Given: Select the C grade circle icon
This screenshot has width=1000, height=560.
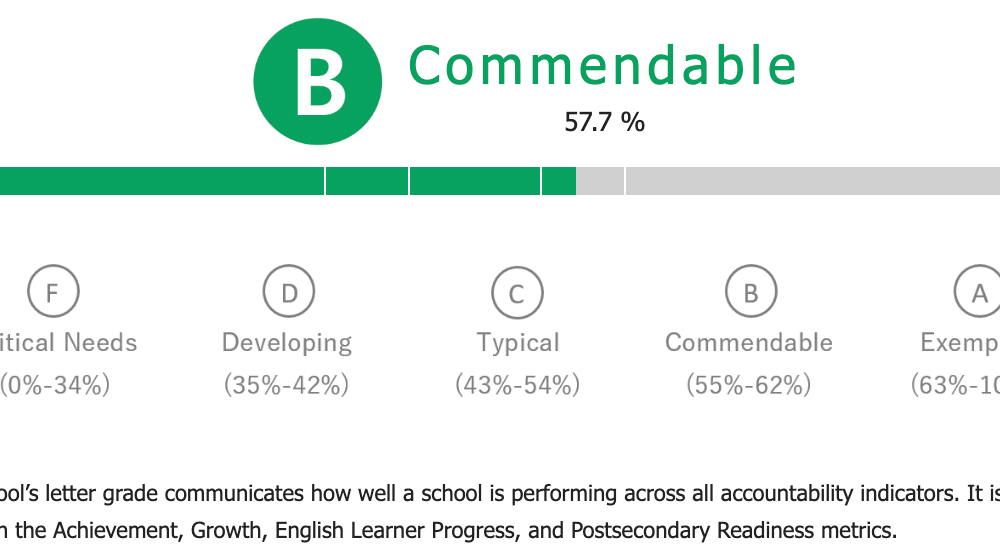Looking at the screenshot, I should 517,293.
